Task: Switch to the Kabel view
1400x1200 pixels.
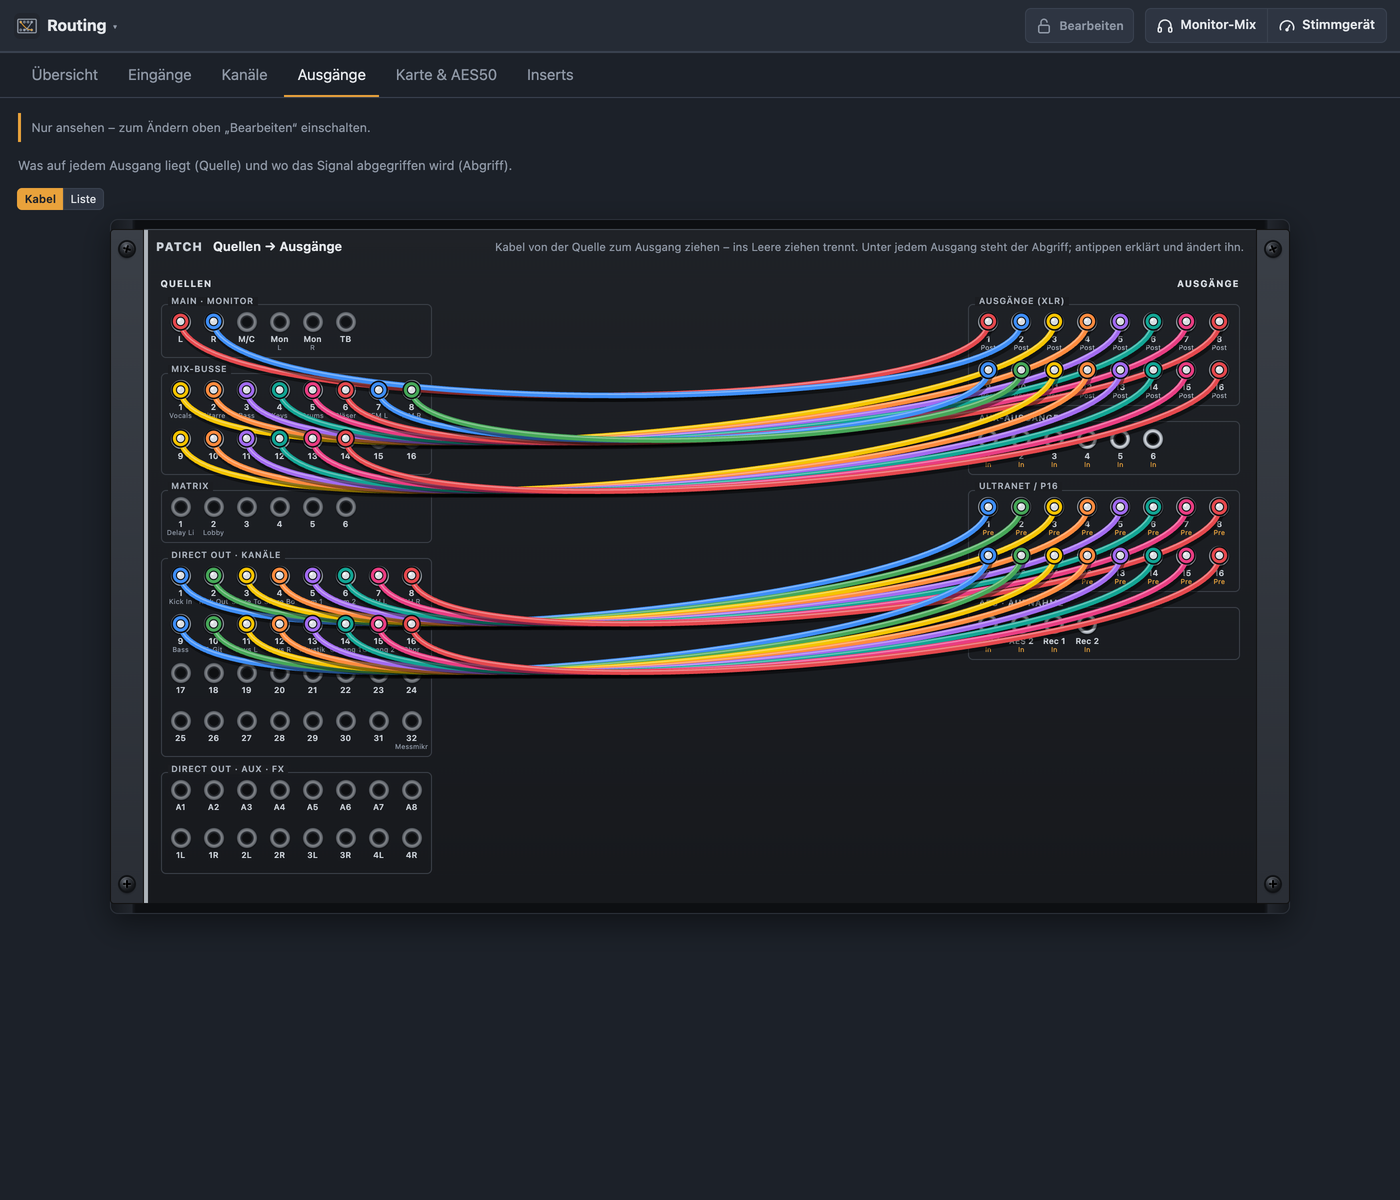Action: 40,199
